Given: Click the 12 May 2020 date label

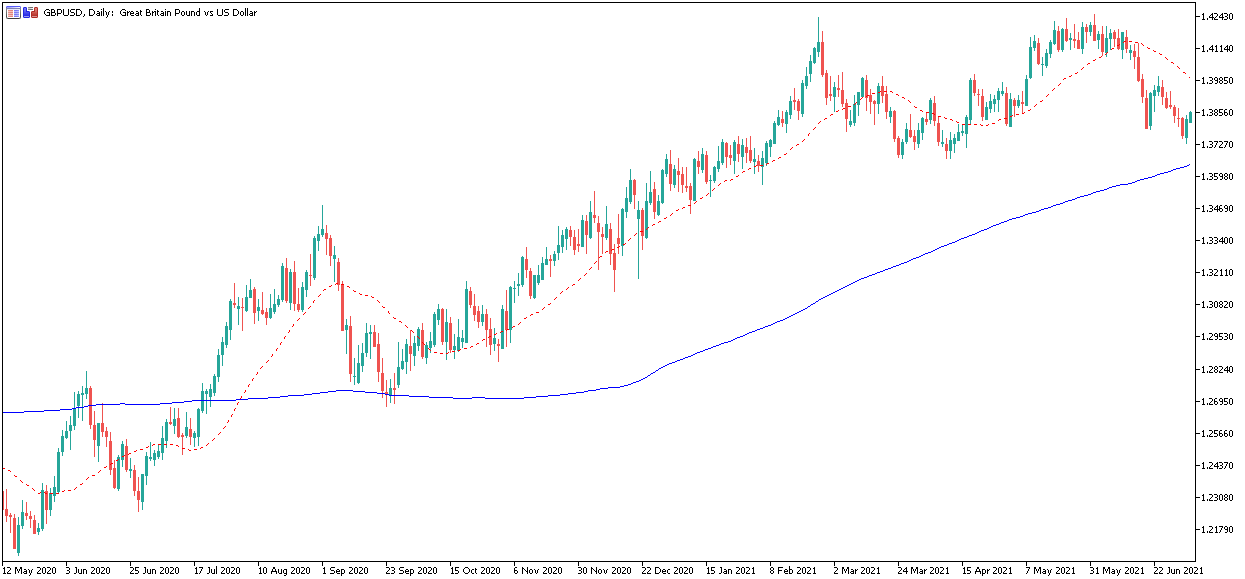Looking at the screenshot, I should [30, 570].
